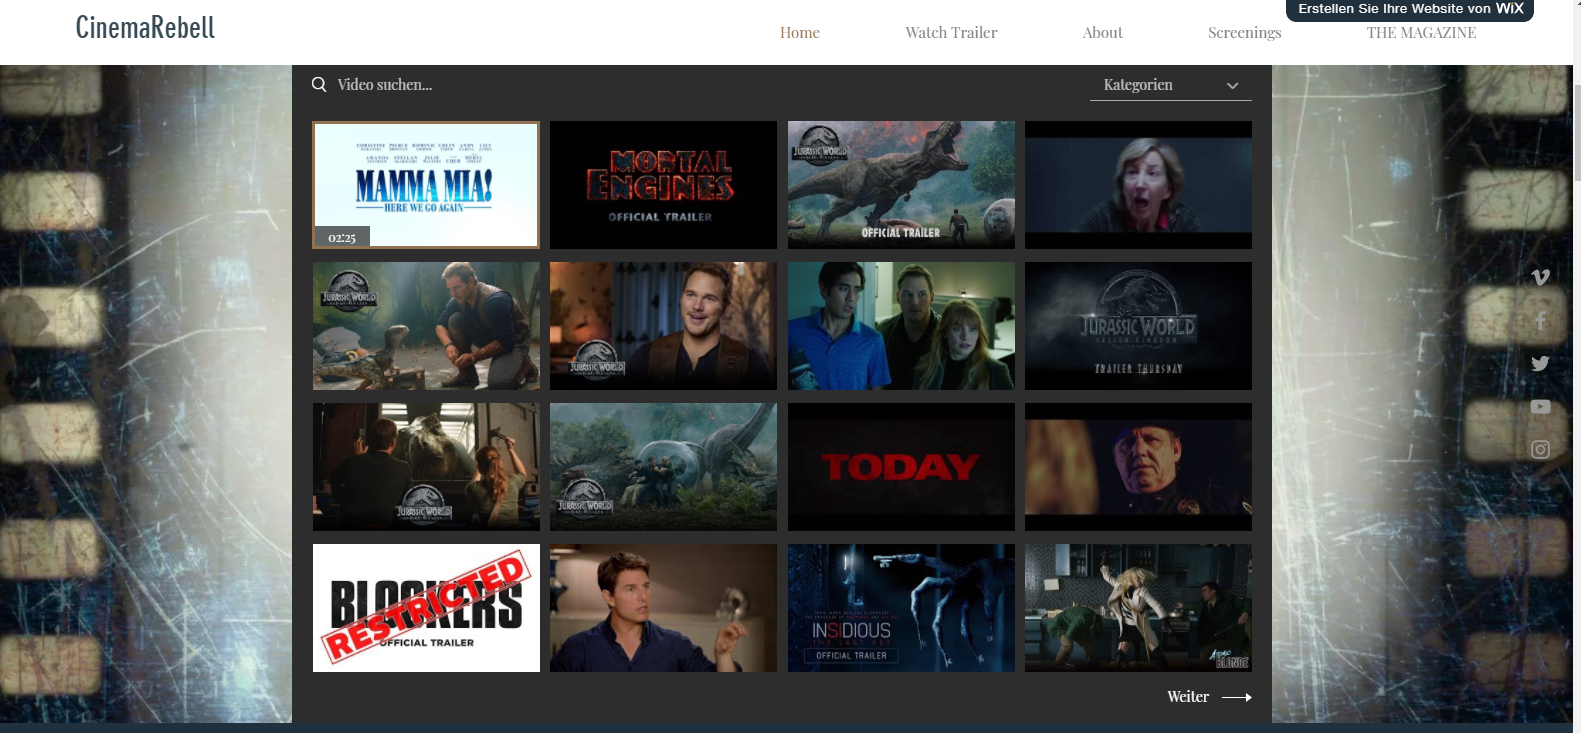Open the brachiosaurus jungle scene thumbnail
The height and width of the screenshot is (733, 1581).
click(x=663, y=467)
